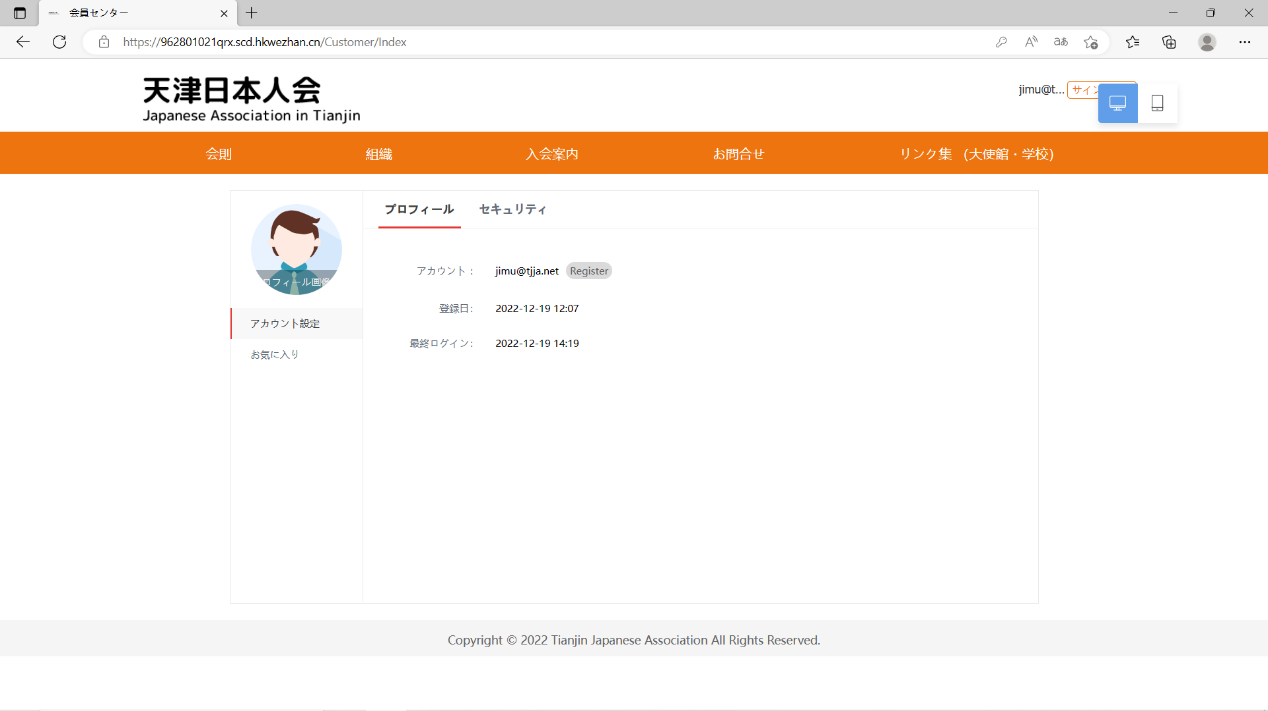Add this page to favorites
Screen dimensions: 1268x711
click(x=1091, y=42)
